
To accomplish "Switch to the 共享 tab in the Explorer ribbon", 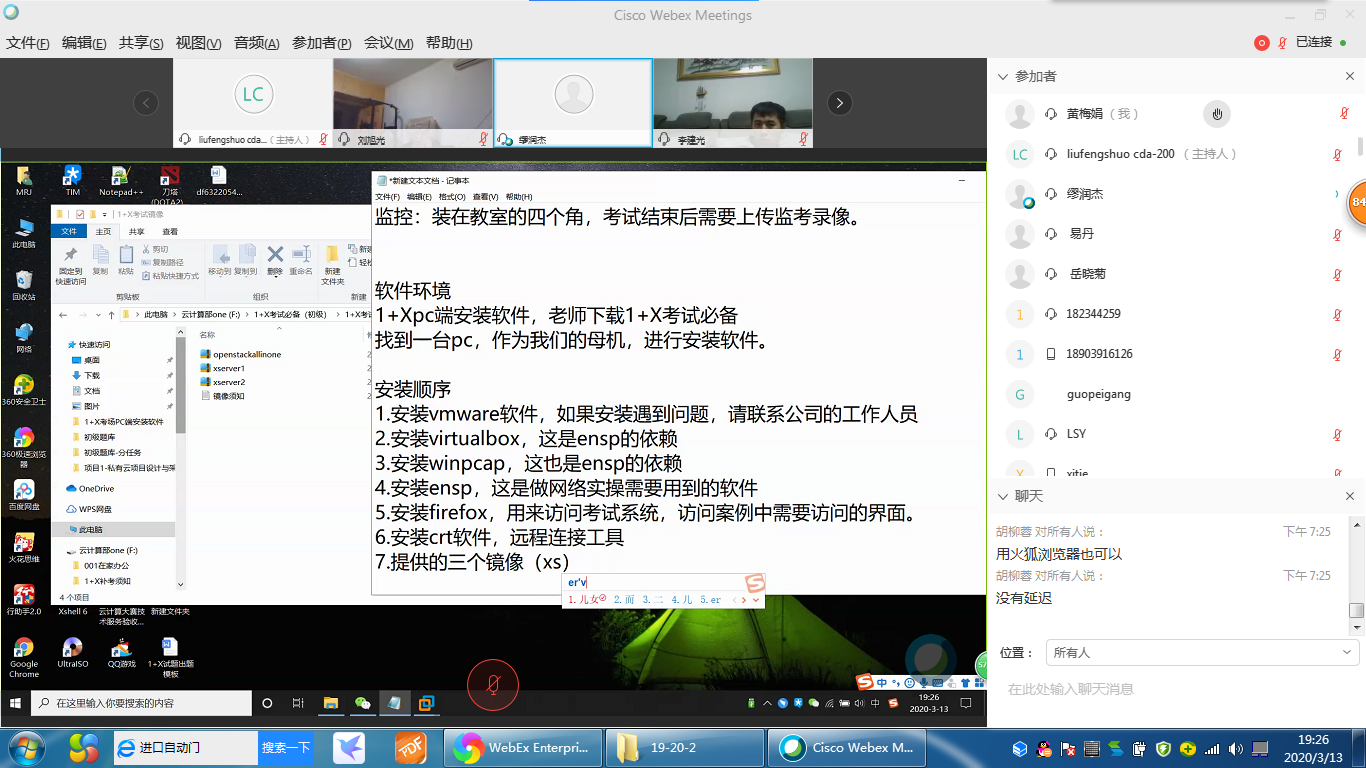I will tap(136, 231).
